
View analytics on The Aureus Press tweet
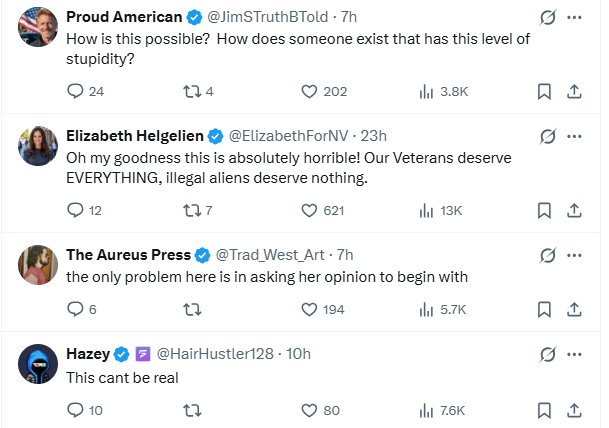pos(426,309)
